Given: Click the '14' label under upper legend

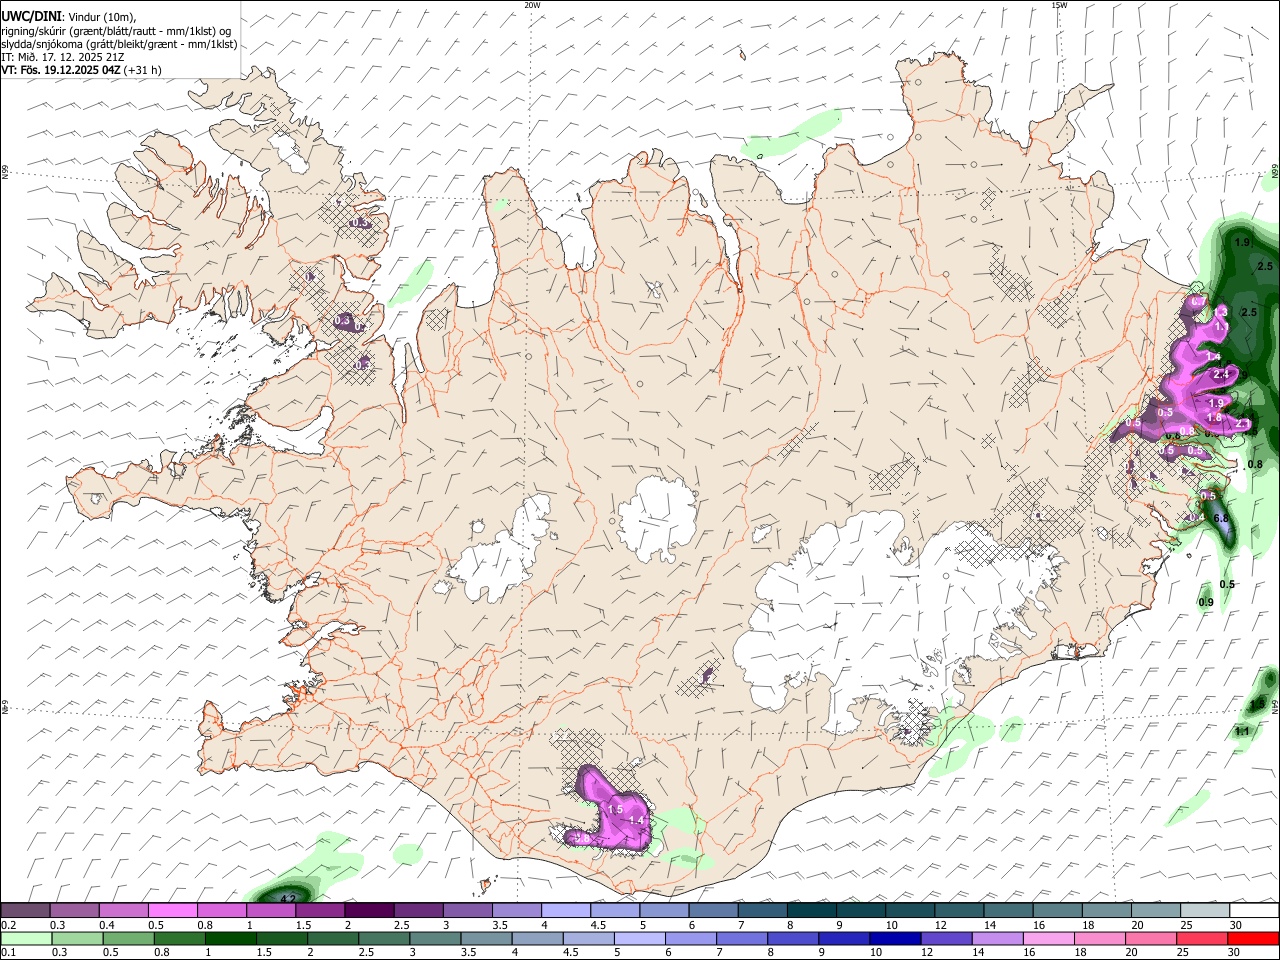Looking at the screenshot, I should [990, 925].
